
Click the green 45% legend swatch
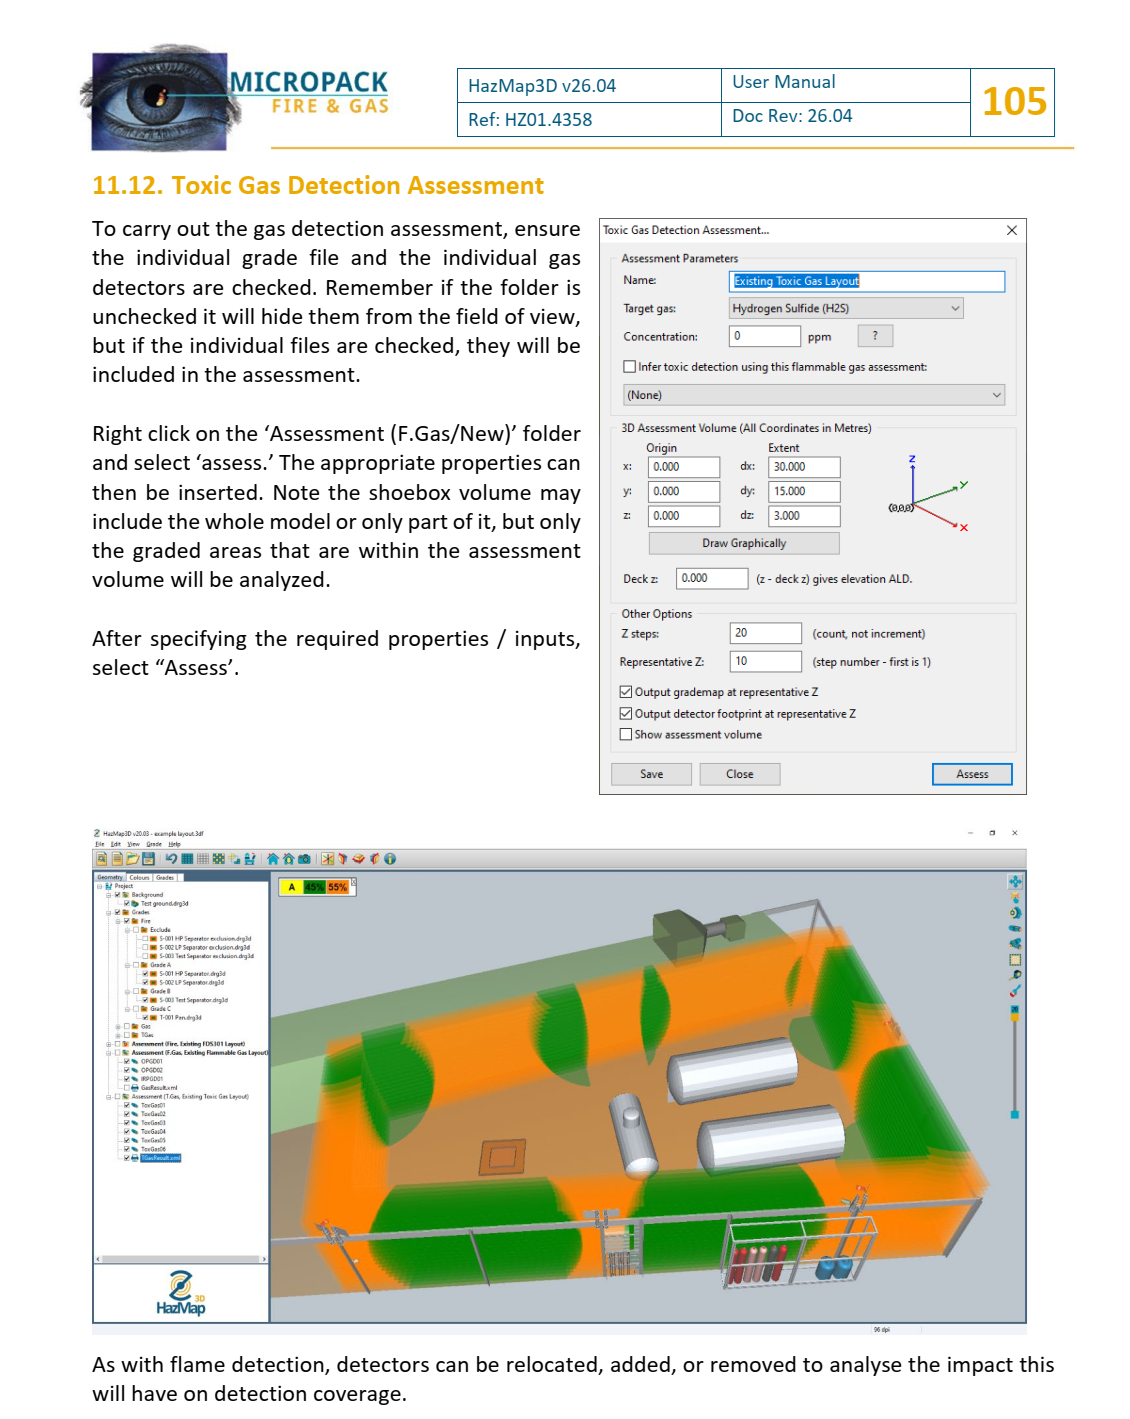click(314, 887)
